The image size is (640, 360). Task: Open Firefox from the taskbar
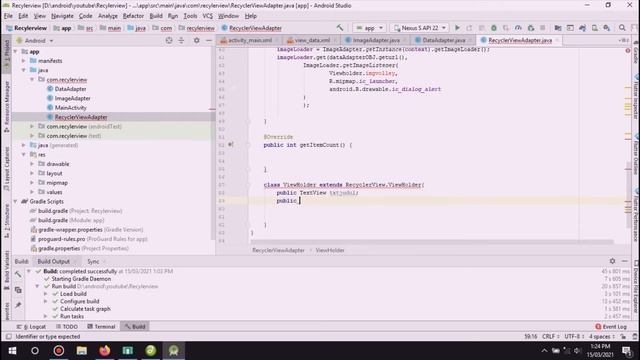104,350
